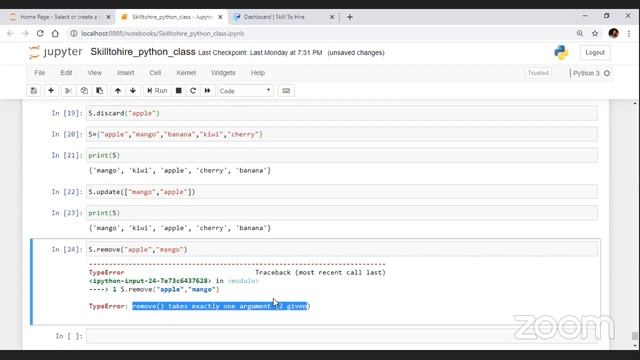Click cell 23 print(S) input
The image size is (640, 360).
[342, 213]
